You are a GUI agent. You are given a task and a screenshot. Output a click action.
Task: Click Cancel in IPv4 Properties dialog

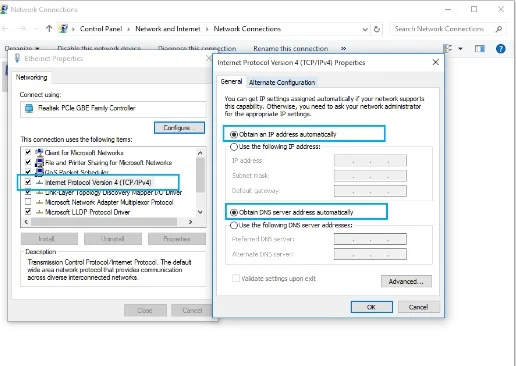tap(418, 307)
